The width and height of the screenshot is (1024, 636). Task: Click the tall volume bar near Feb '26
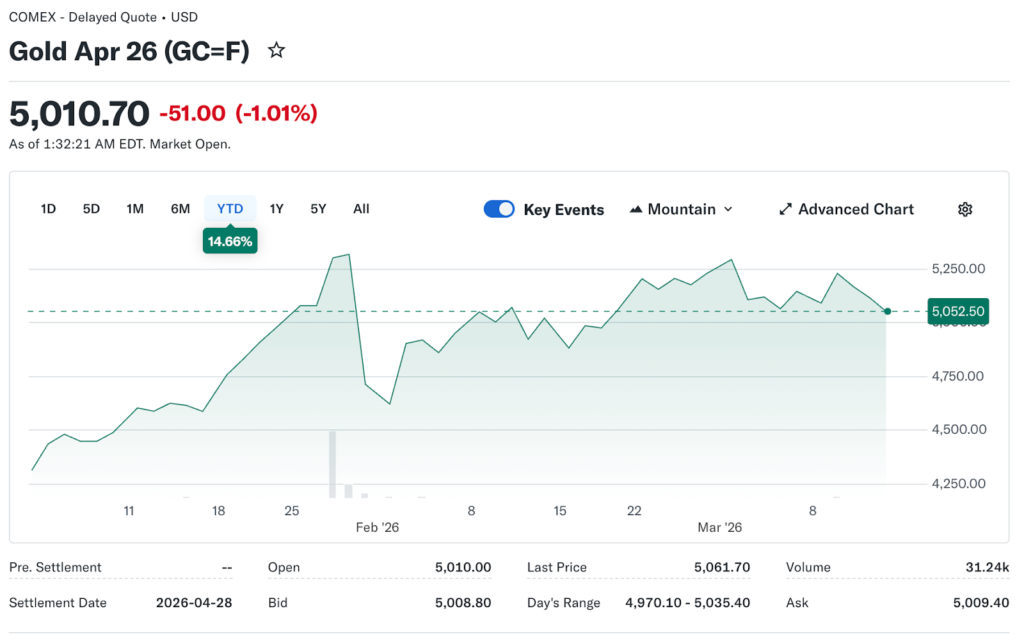tap(333, 464)
